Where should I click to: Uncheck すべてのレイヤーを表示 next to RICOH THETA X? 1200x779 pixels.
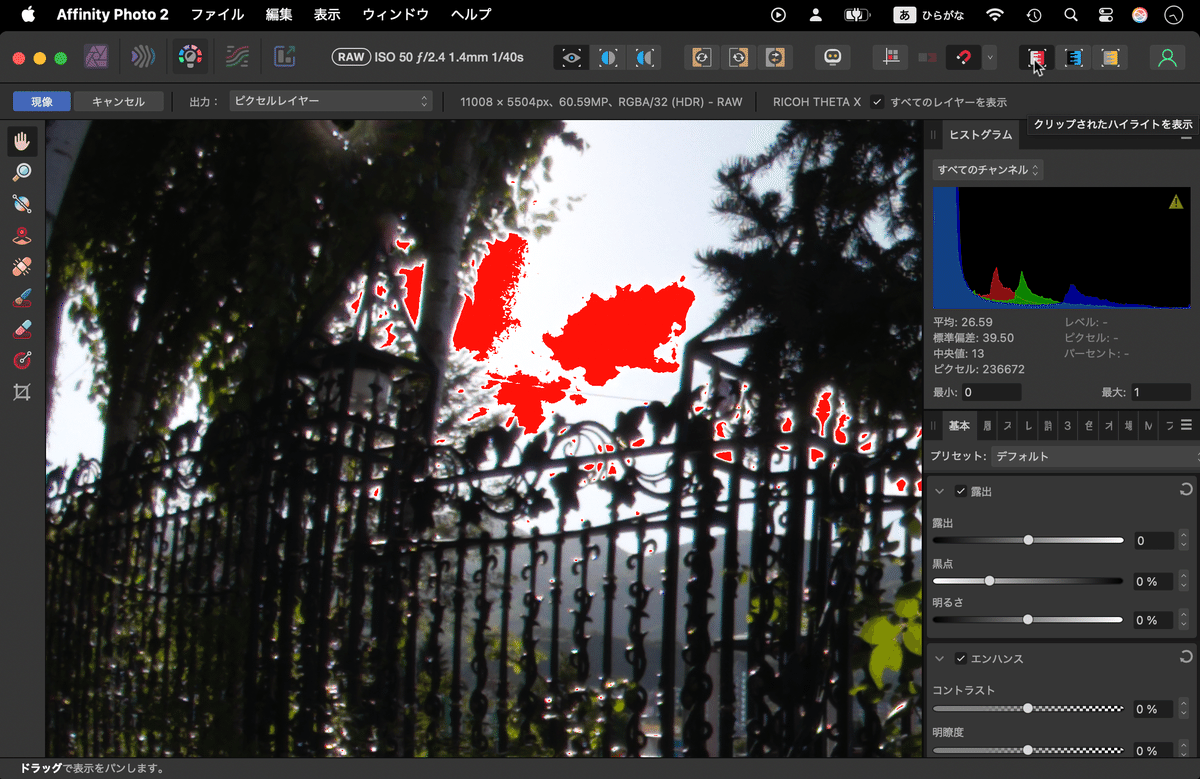tap(877, 101)
